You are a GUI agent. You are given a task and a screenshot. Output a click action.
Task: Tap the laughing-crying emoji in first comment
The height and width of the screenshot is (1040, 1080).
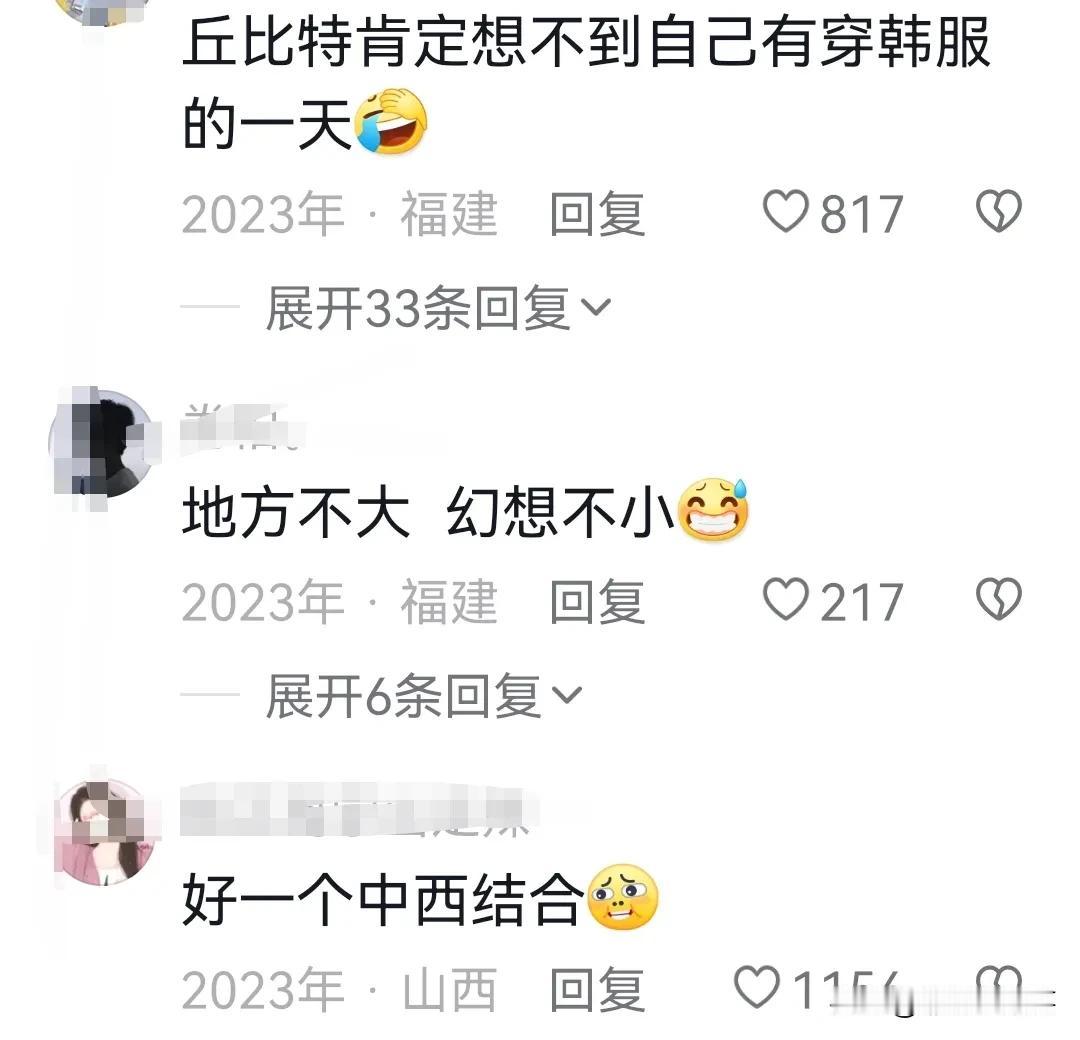pos(391,121)
